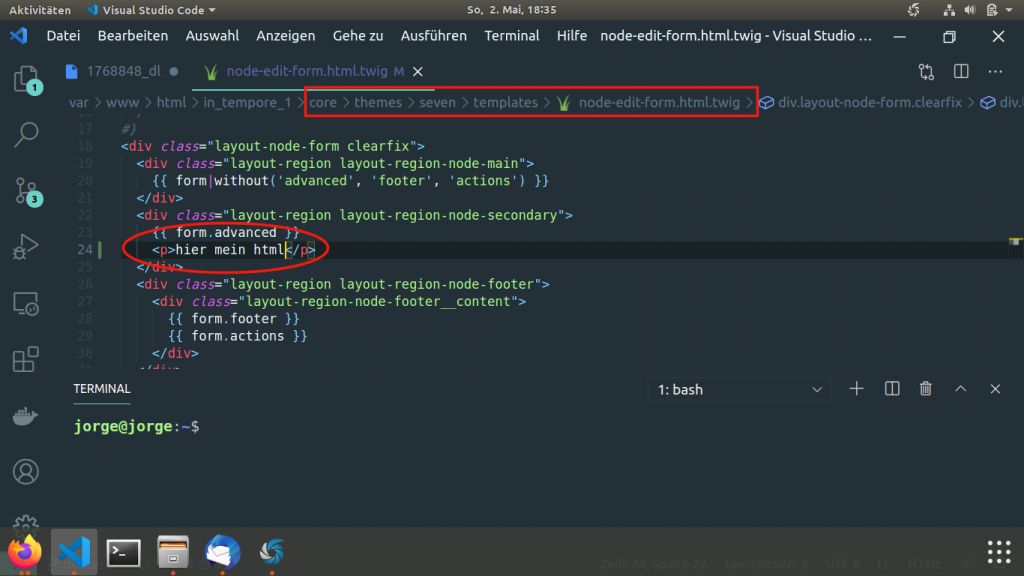Open the editor more actions ellipsis menu
Image resolution: width=1024 pixels, height=576 pixels.
tap(995, 72)
